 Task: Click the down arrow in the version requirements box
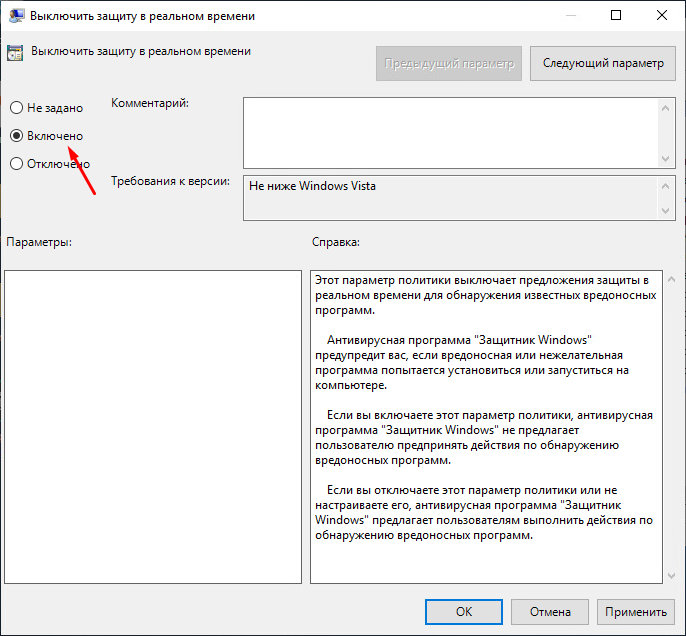point(663,210)
